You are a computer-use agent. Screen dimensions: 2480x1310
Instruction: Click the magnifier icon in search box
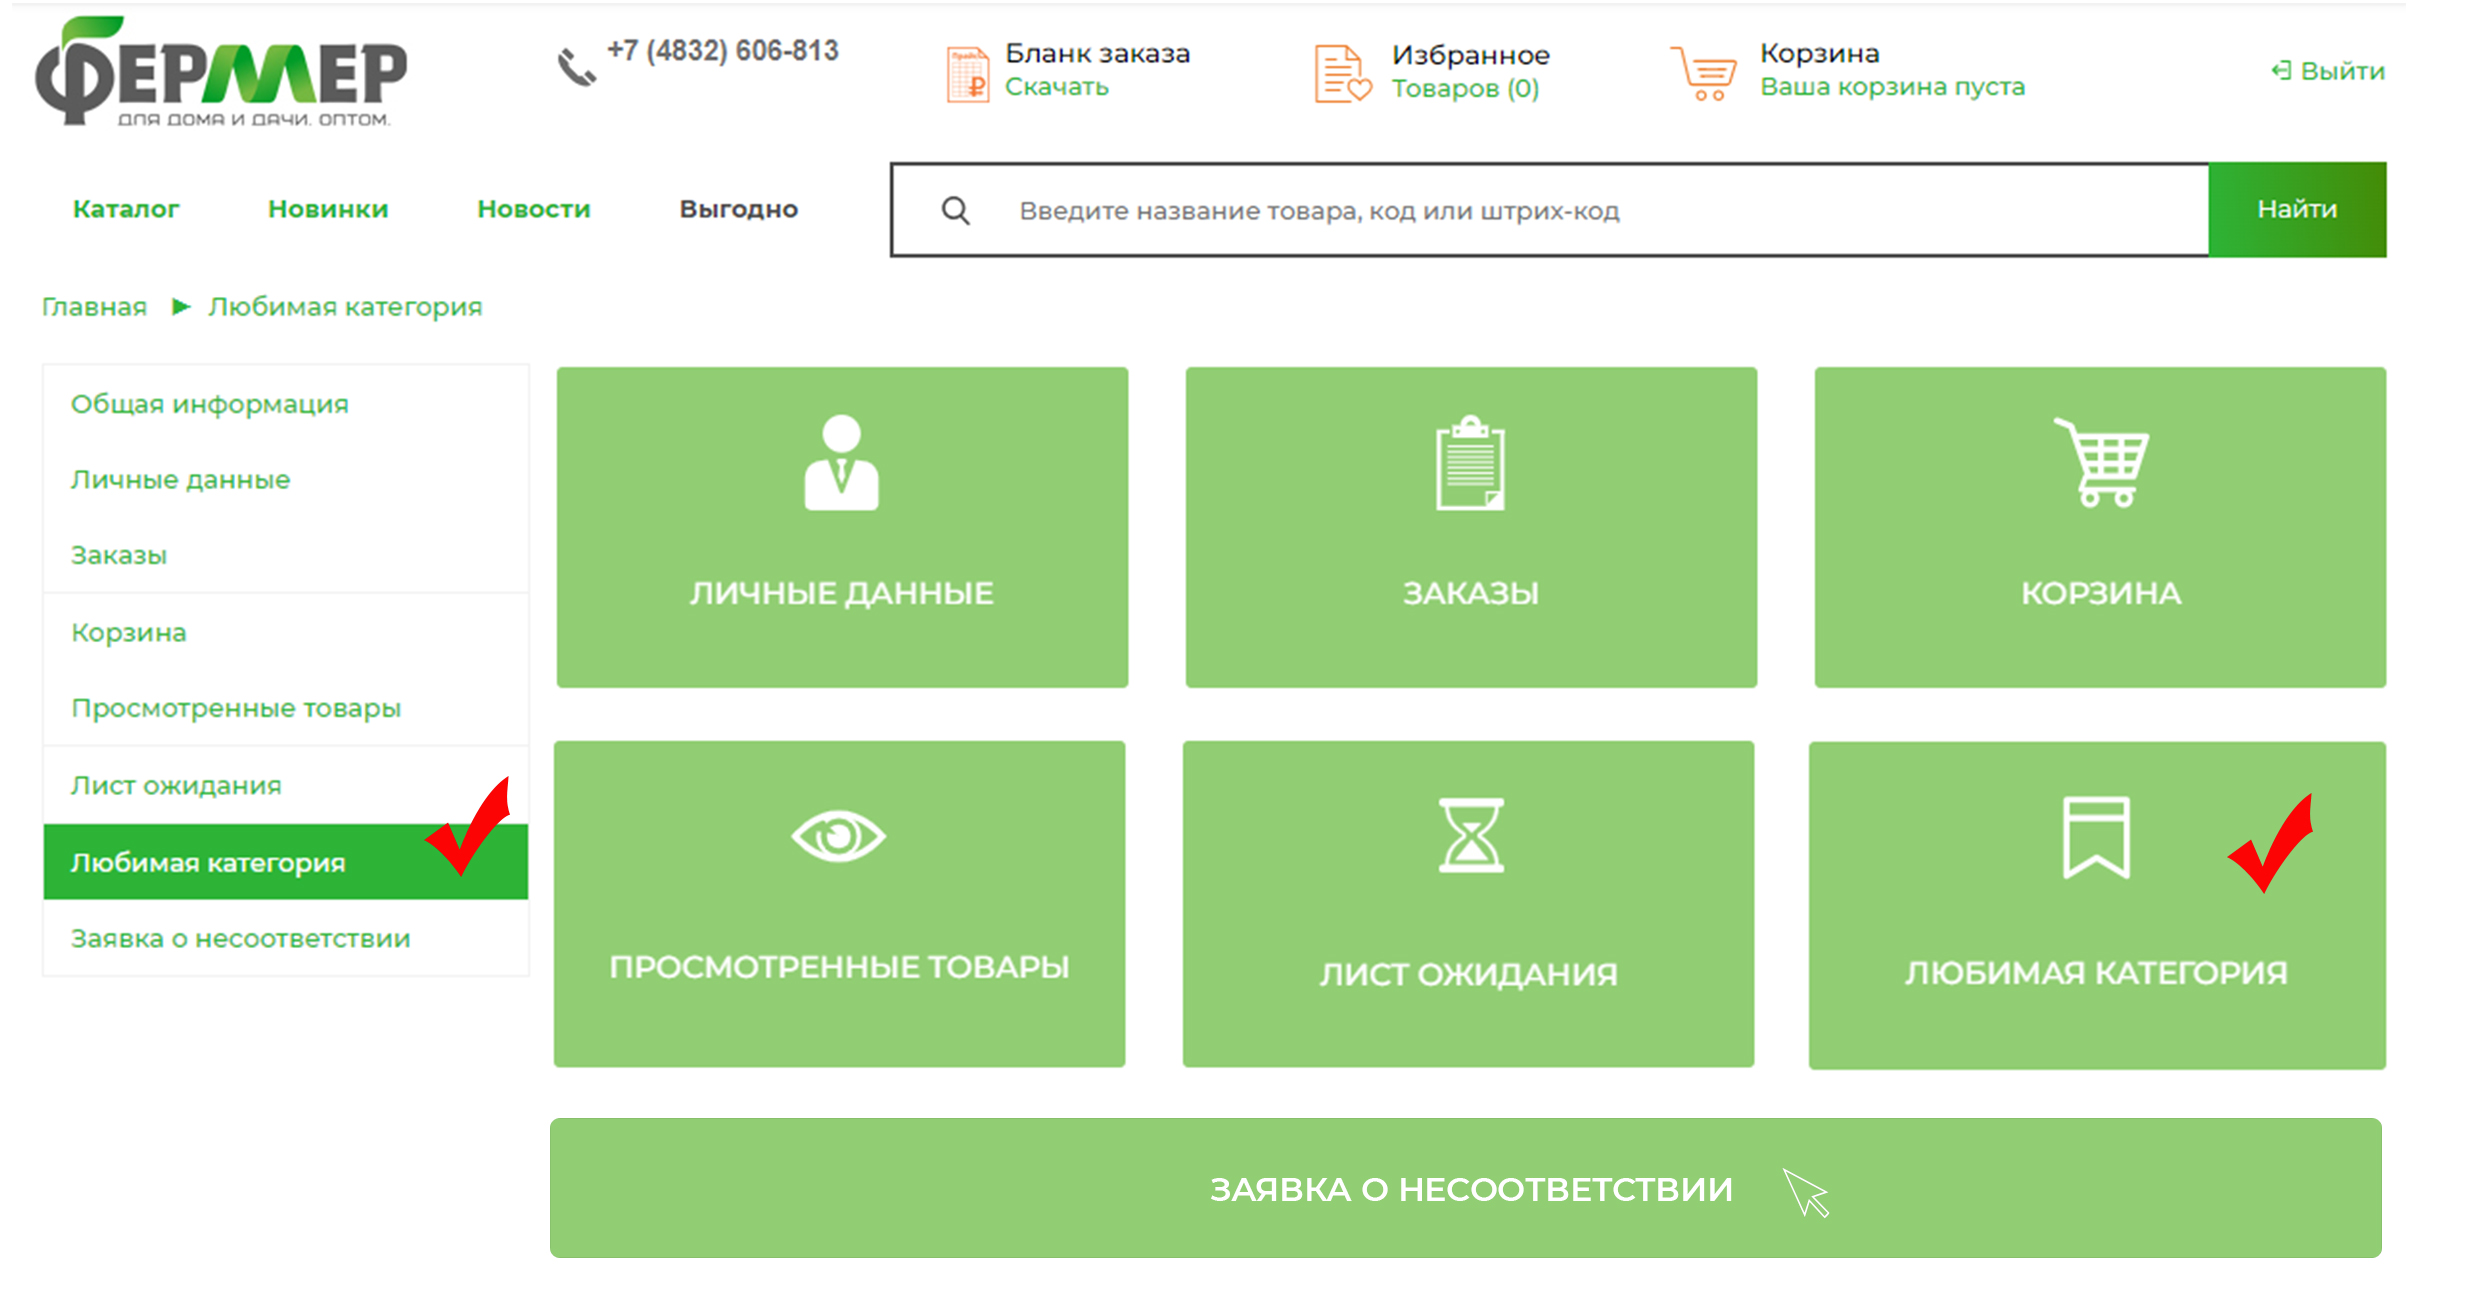click(x=955, y=210)
